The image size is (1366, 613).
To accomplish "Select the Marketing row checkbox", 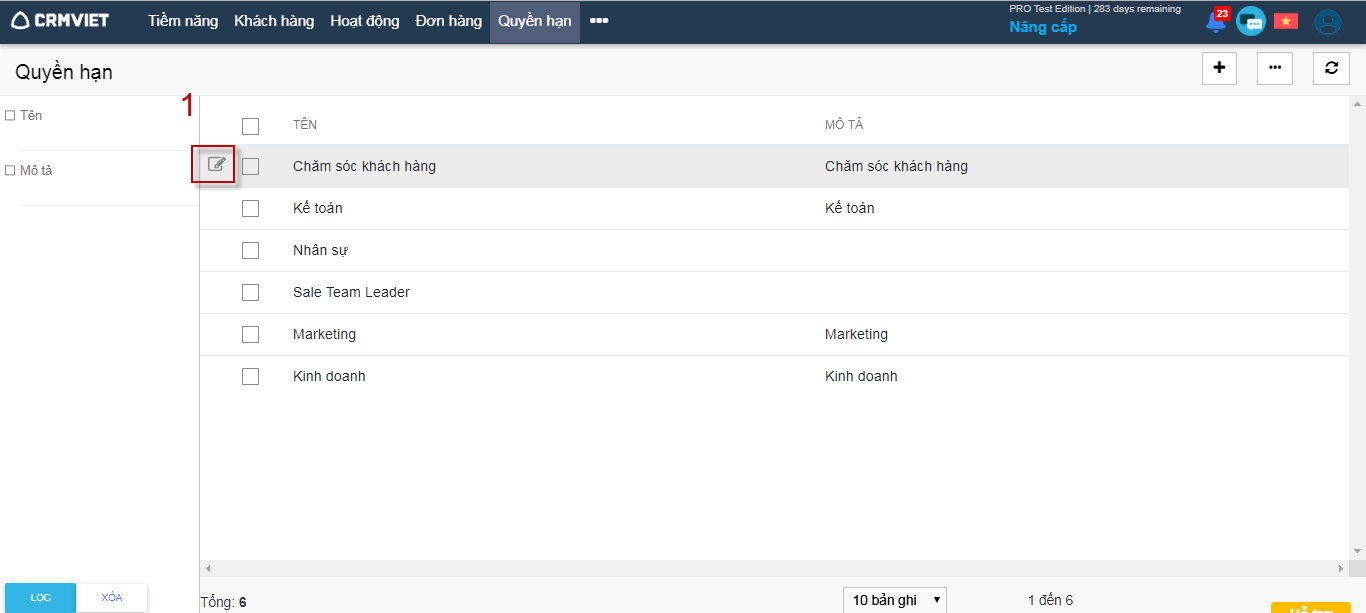I will pos(250,334).
